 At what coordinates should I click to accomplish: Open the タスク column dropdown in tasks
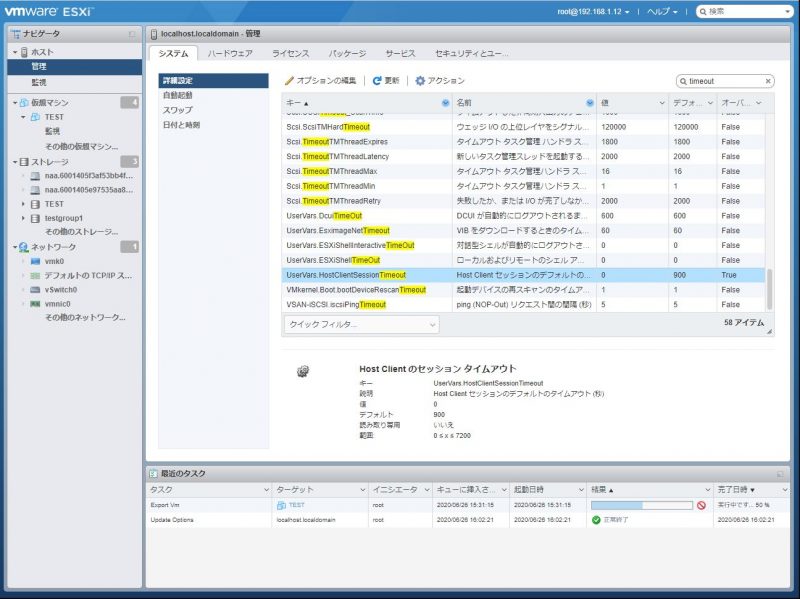[x=266, y=490]
